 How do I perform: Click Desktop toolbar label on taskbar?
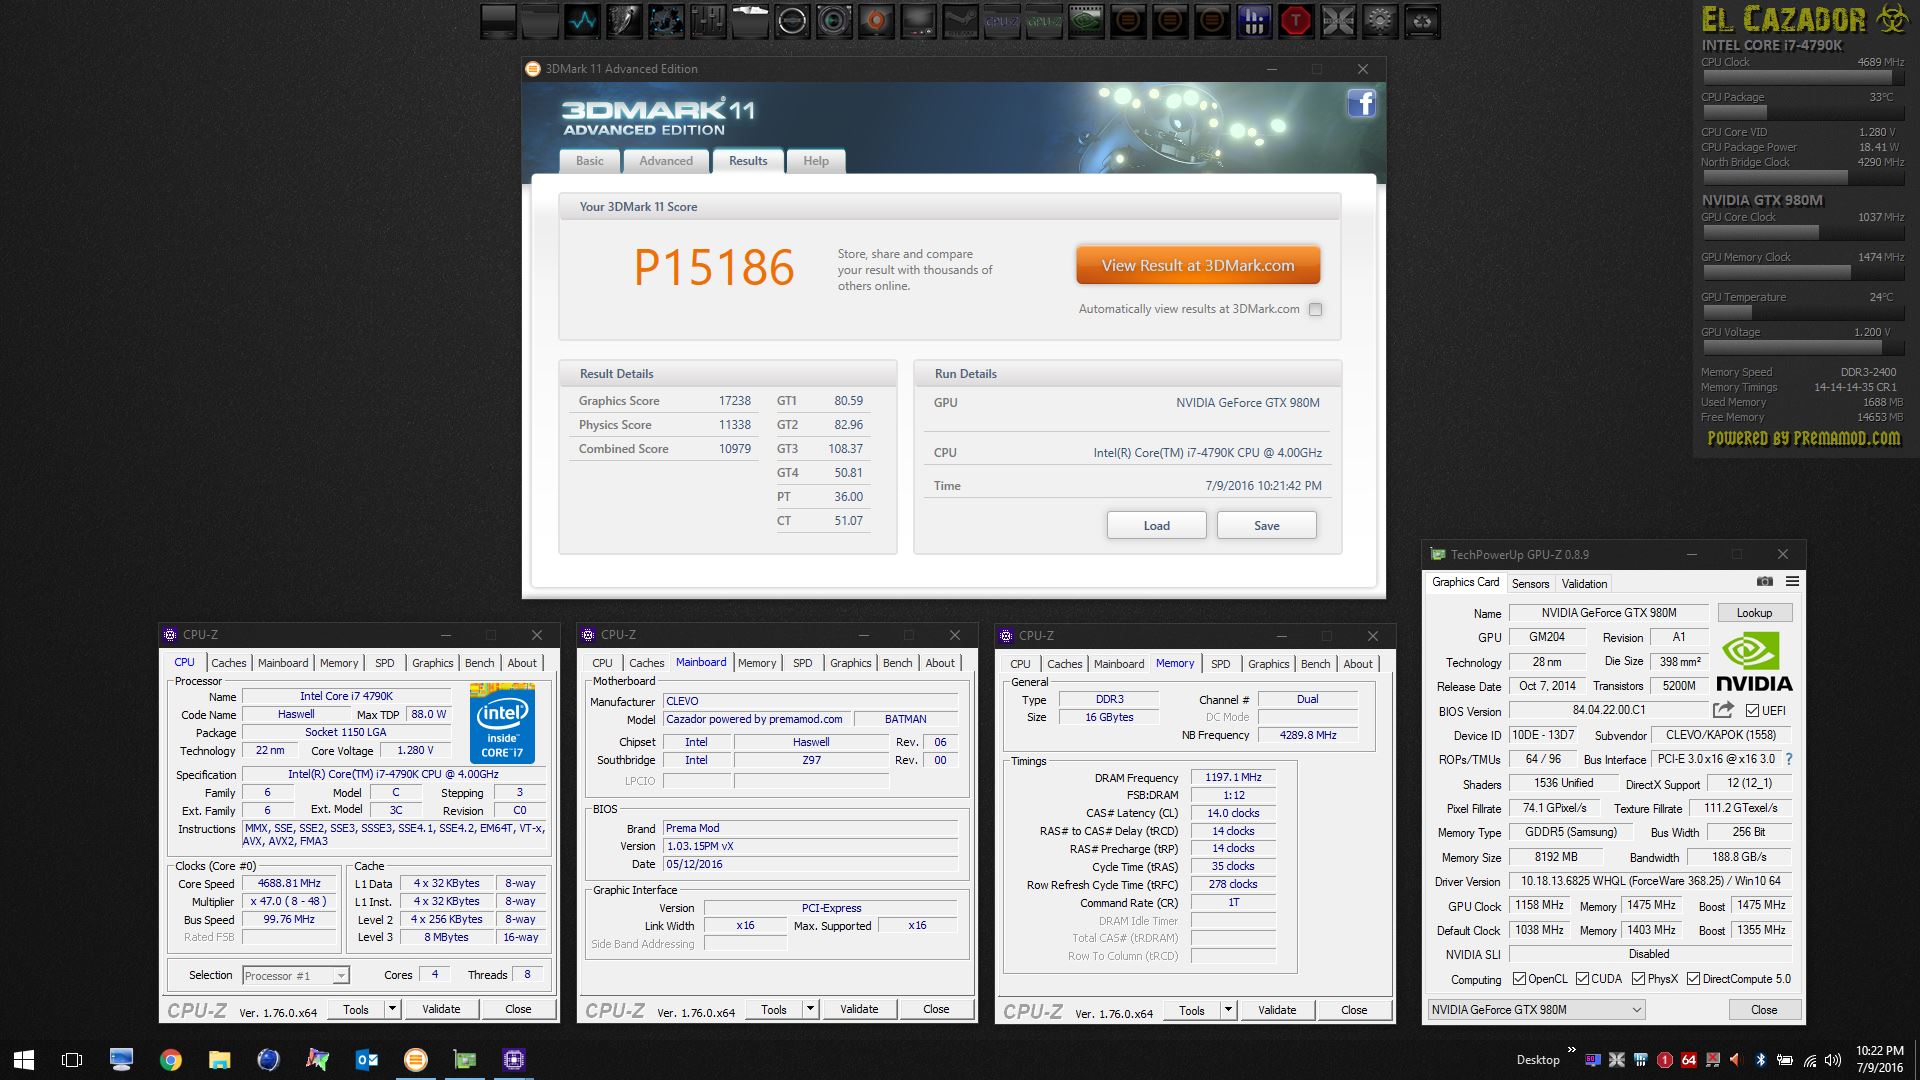(x=1537, y=1060)
